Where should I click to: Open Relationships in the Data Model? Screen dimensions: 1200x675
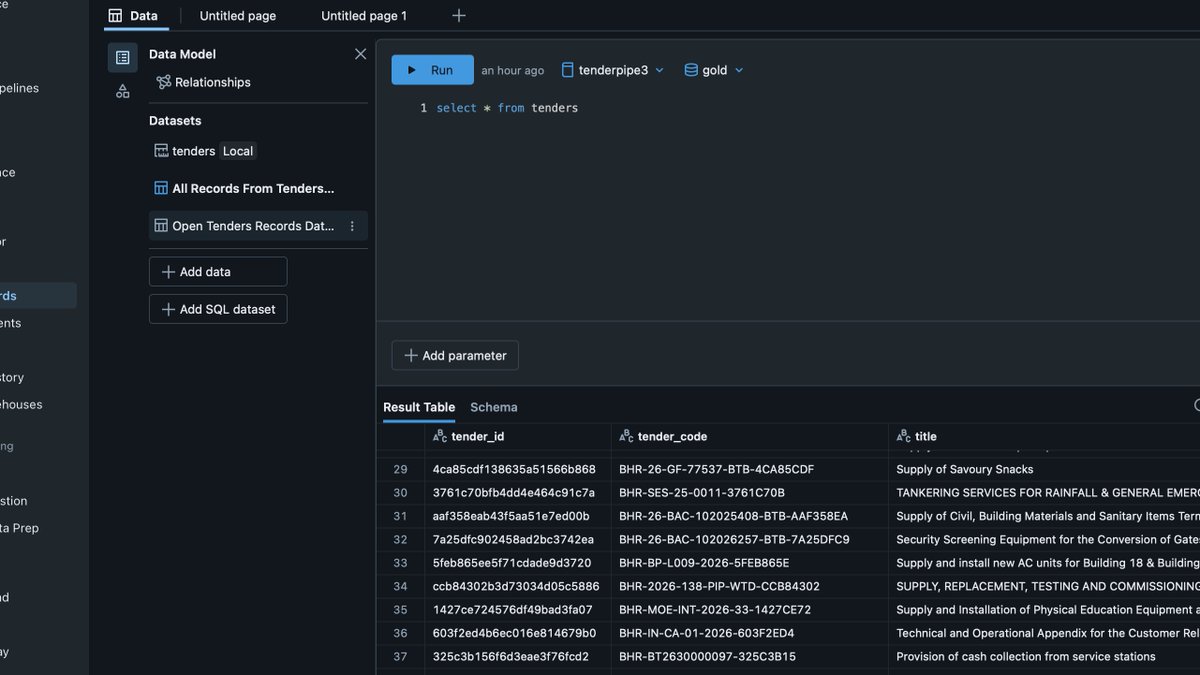pyautogui.click(x=203, y=82)
